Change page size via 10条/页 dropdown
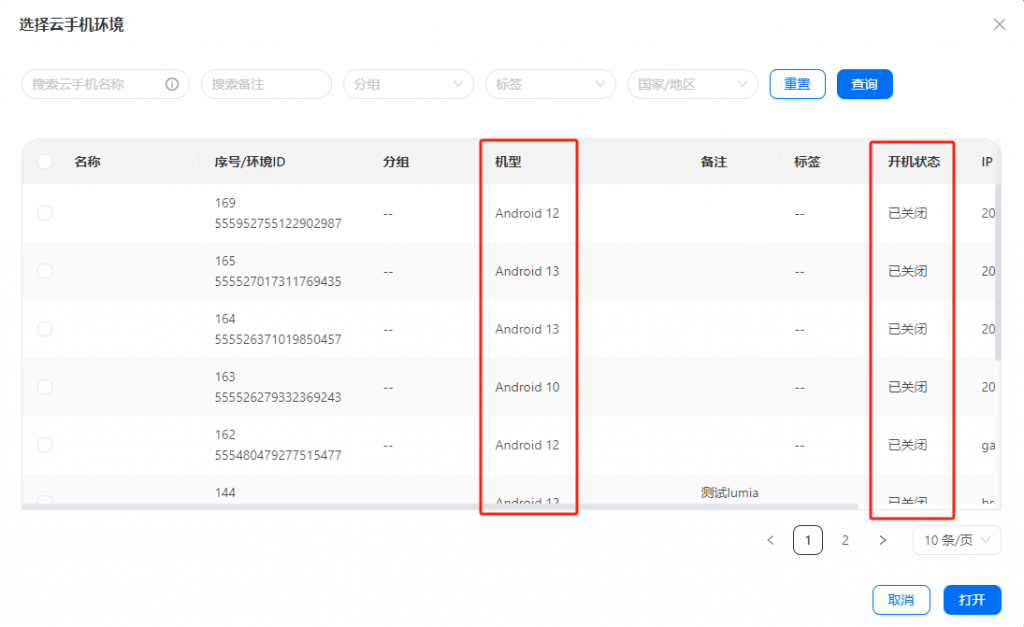Screen dimensions: 1024x627 [x=956, y=540]
